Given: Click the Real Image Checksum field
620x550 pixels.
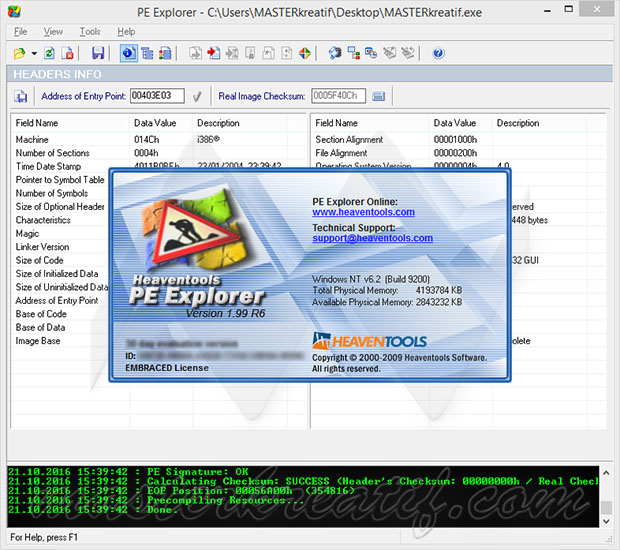Looking at the screenshot, I should [x=338, y=96].
